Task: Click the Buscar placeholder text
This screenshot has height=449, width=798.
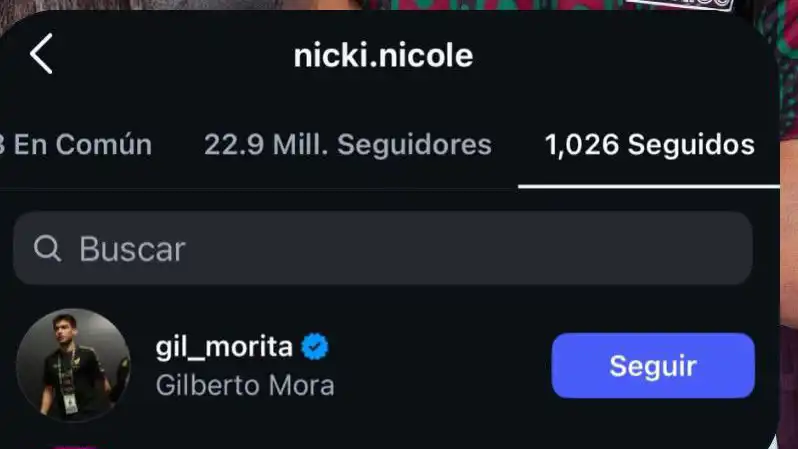Action: [132, 249]
